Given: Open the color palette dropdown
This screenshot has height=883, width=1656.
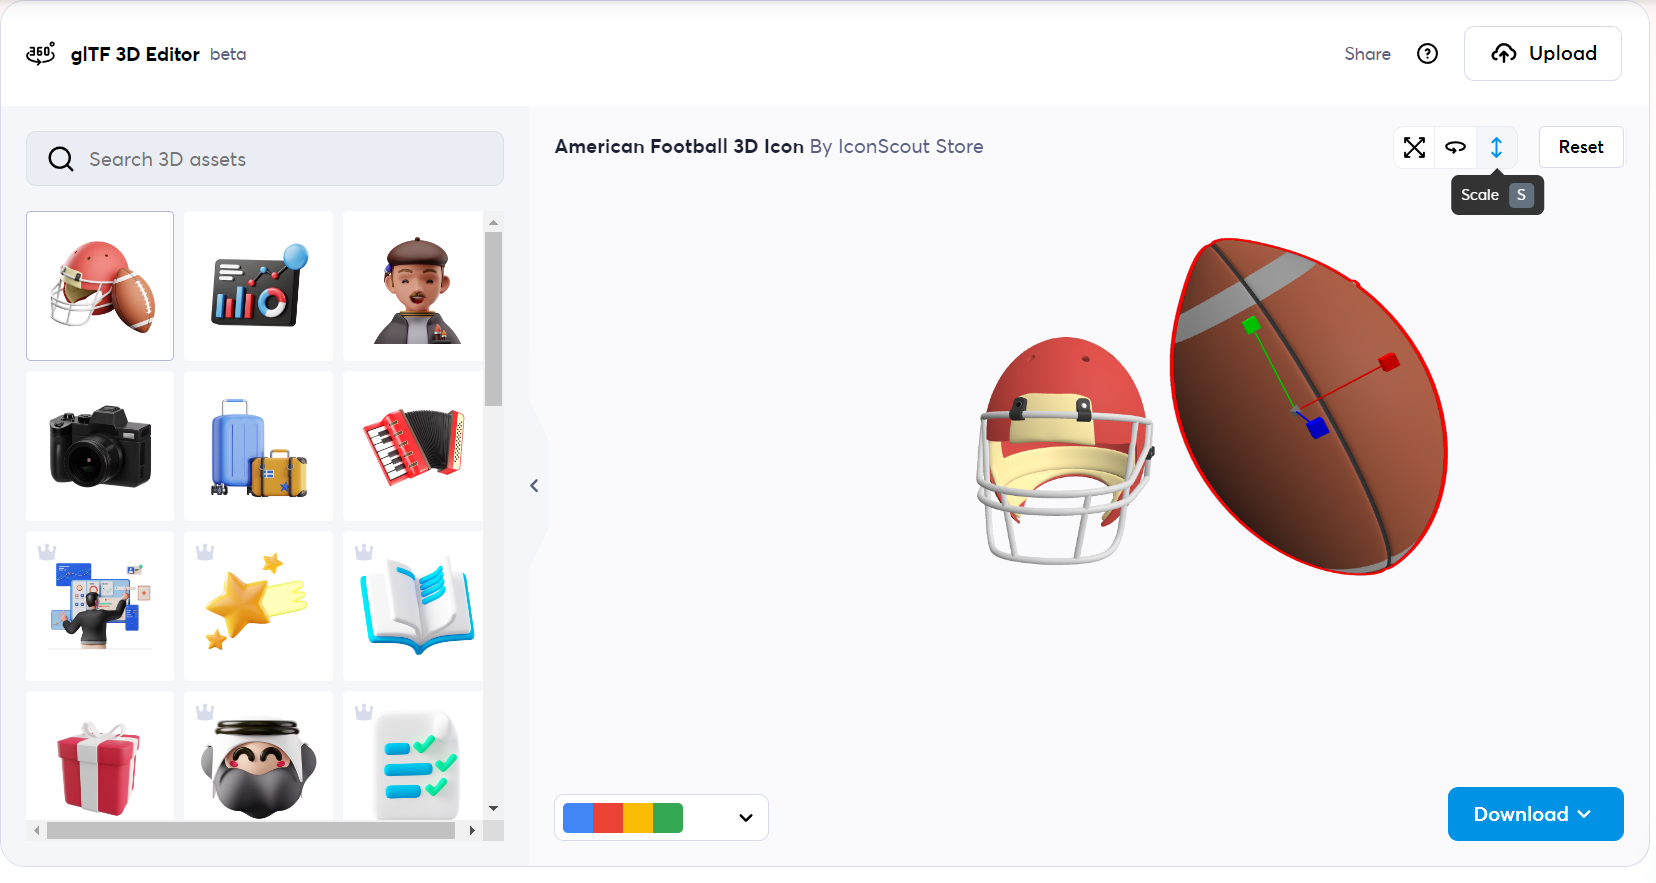Looking at the screenshot, I should (x=661, y=818).
